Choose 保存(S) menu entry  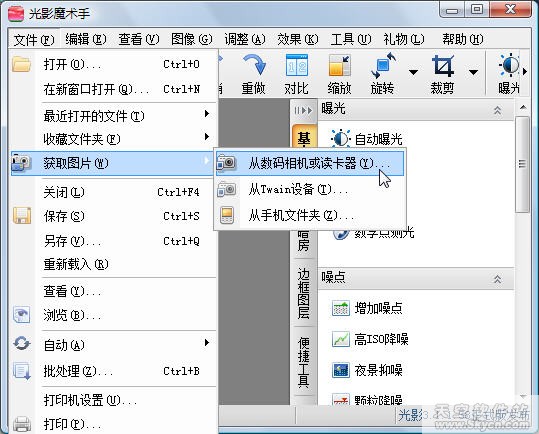point(113,216)
